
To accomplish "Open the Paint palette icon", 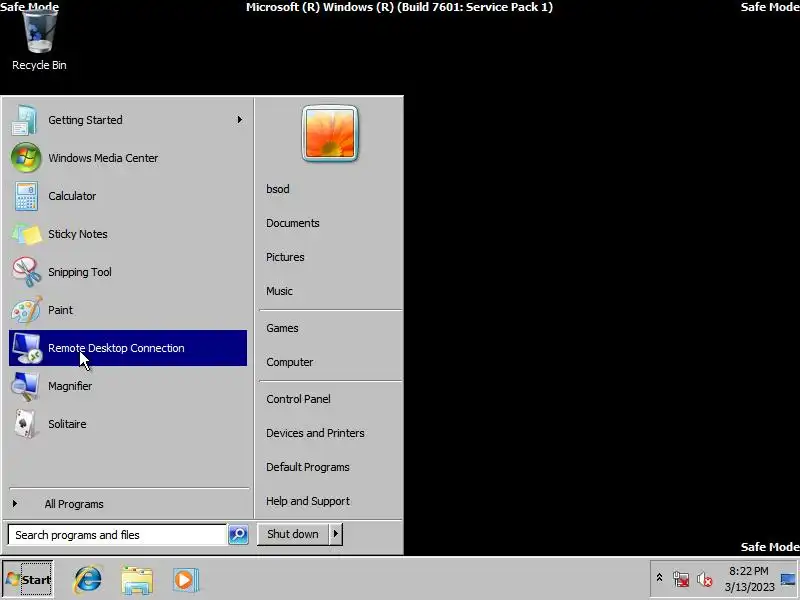I will [27, 310].
